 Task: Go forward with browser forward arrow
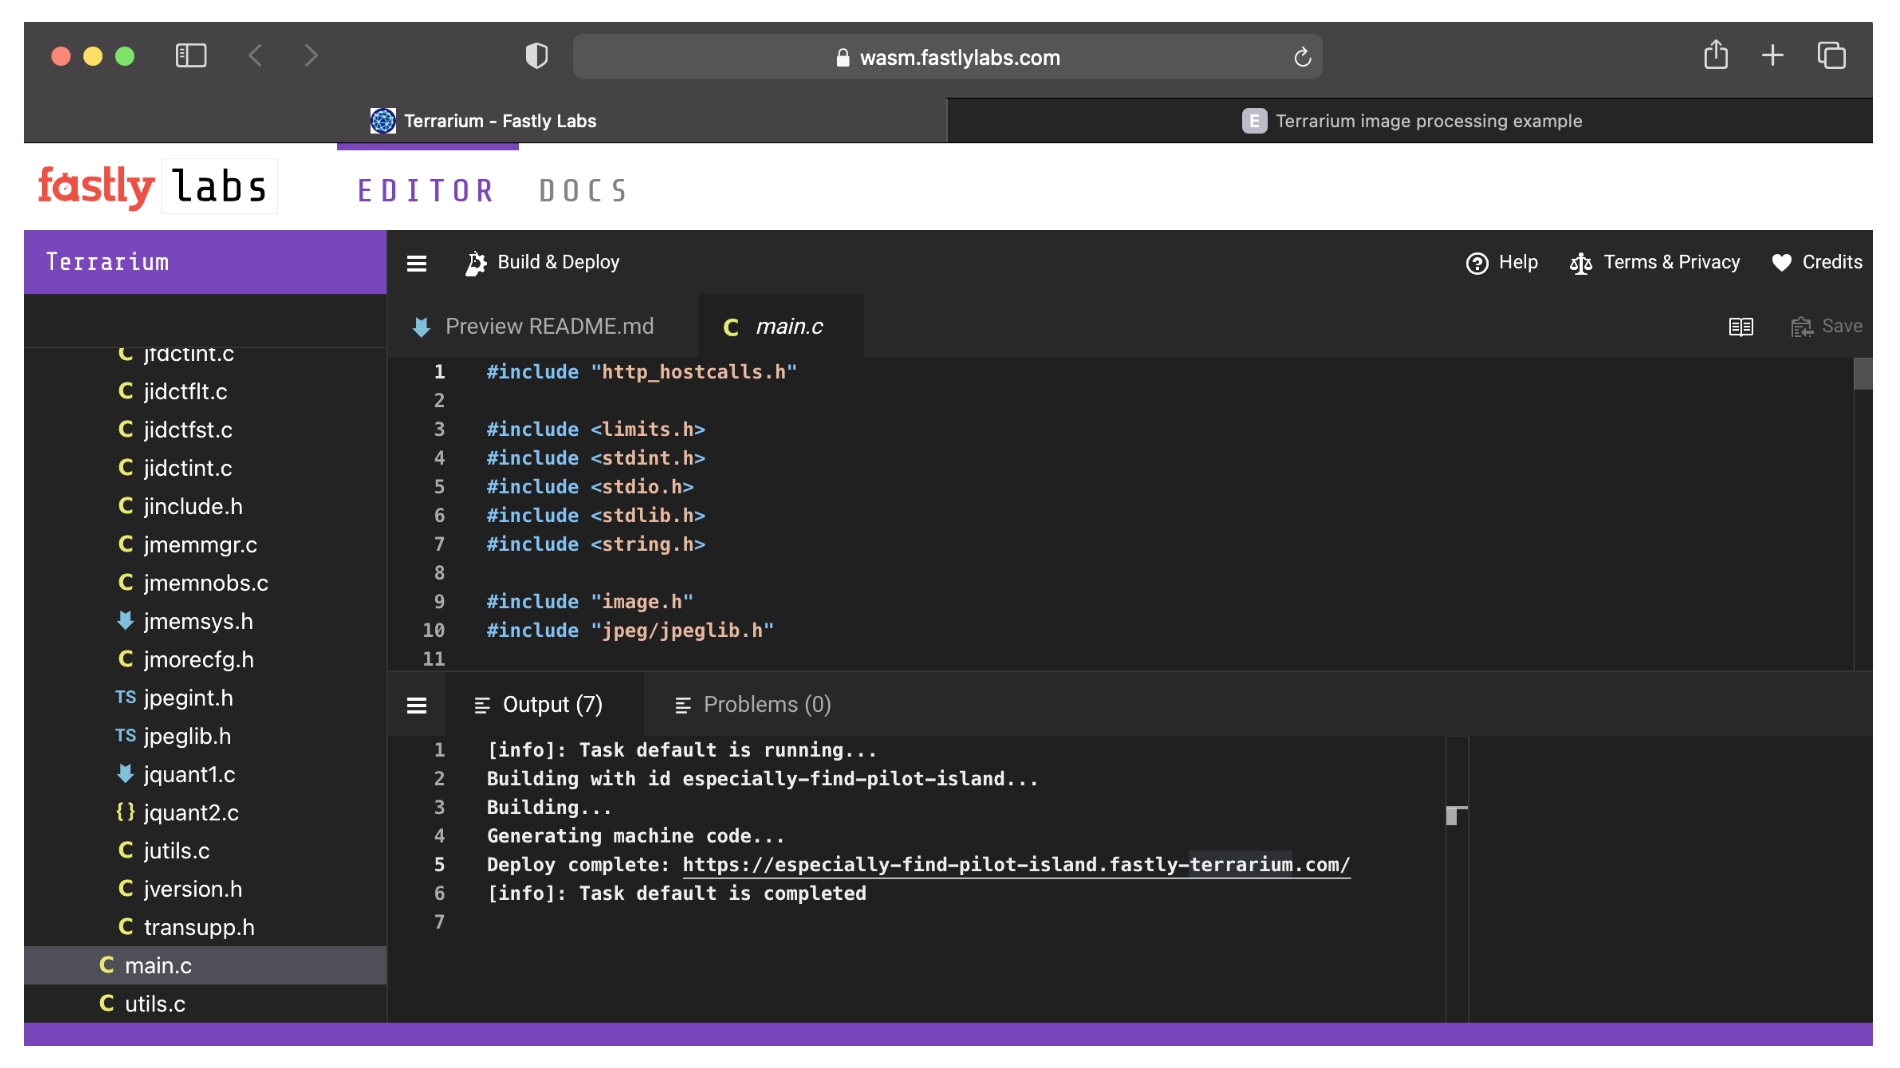[311, 56]
